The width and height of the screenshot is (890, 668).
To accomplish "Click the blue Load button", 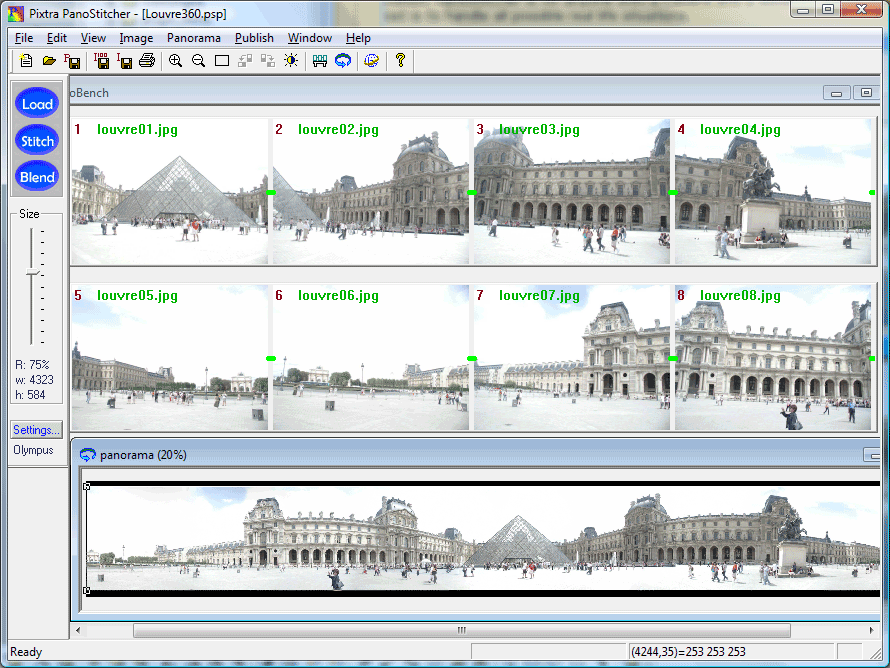I will 37,104.
